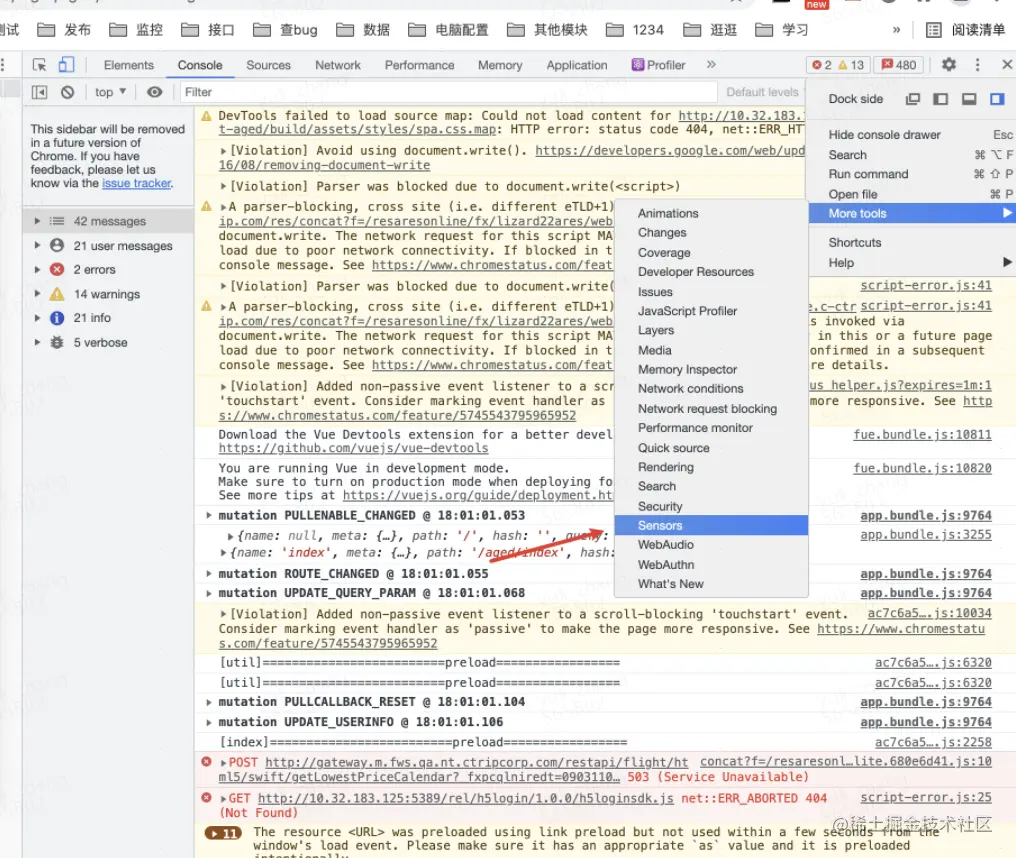Select dock to left icon

click(x=940, y=99)
